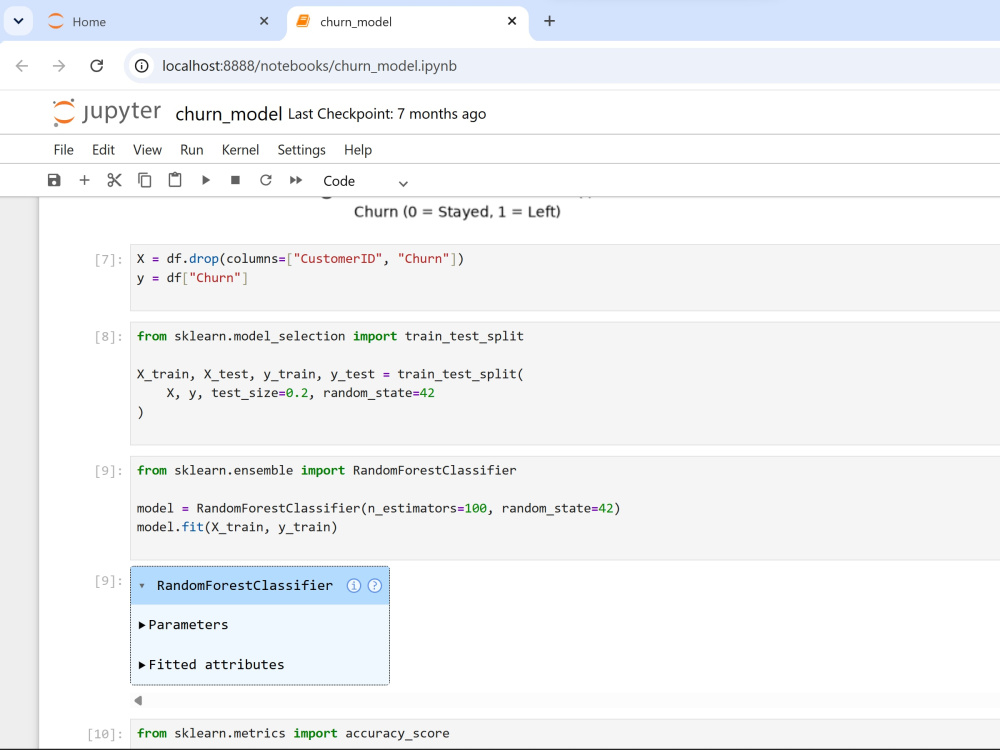
Task: Save the notebook with the floppy disk icon
Action: [54, 180]
